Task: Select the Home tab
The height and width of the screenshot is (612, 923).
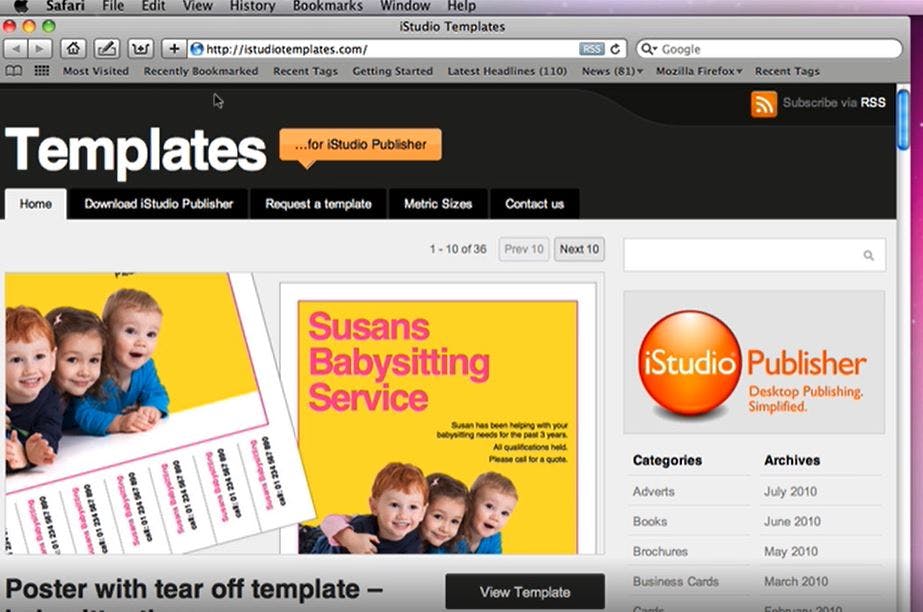Action: [x=36, y=204]
